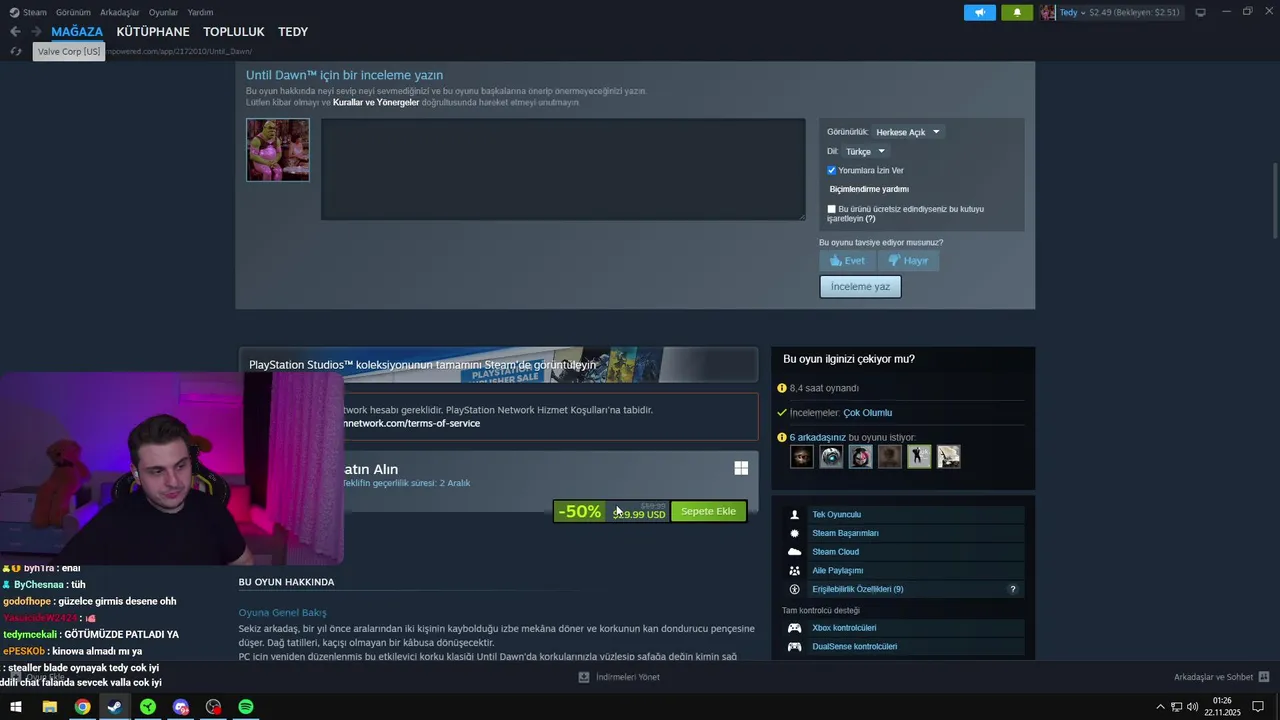Open the OBS Studio taskbar icon
The width and height of the screenshot is (1280, 720).
[213, 707]
